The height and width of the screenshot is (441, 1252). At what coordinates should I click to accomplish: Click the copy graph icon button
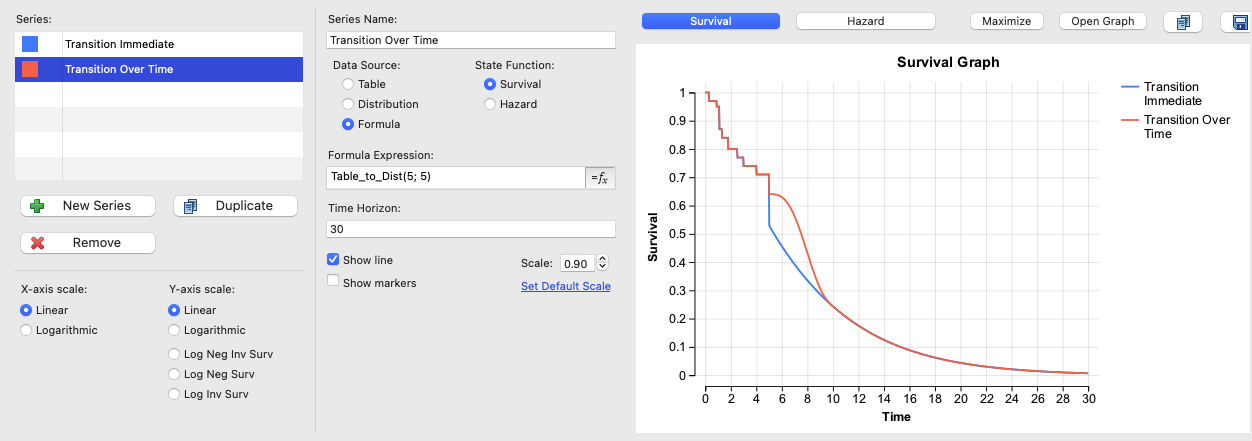pos(1183,21)
